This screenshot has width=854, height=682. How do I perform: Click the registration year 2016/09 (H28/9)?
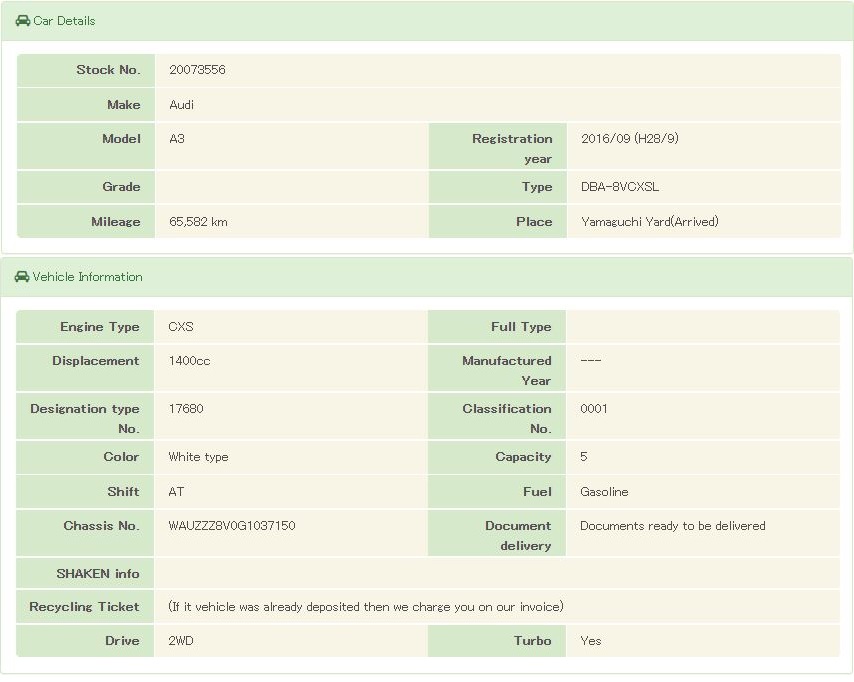629,139
